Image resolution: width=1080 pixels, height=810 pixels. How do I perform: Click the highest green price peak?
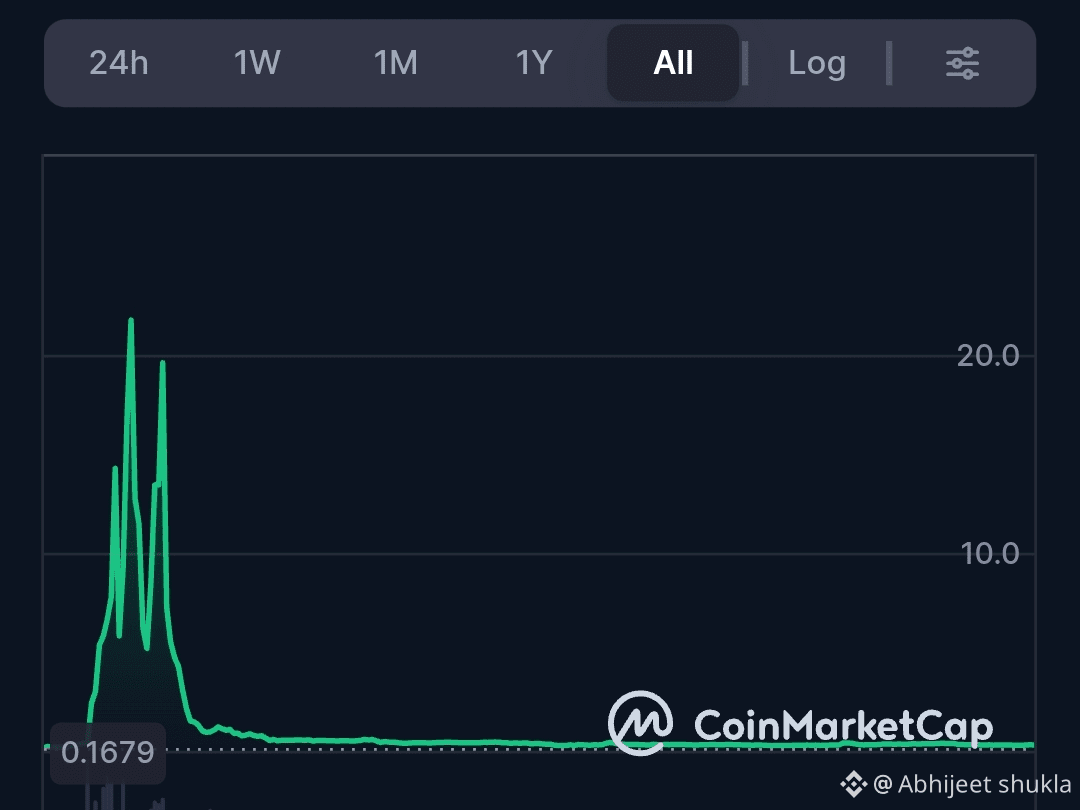coord(131,321)
